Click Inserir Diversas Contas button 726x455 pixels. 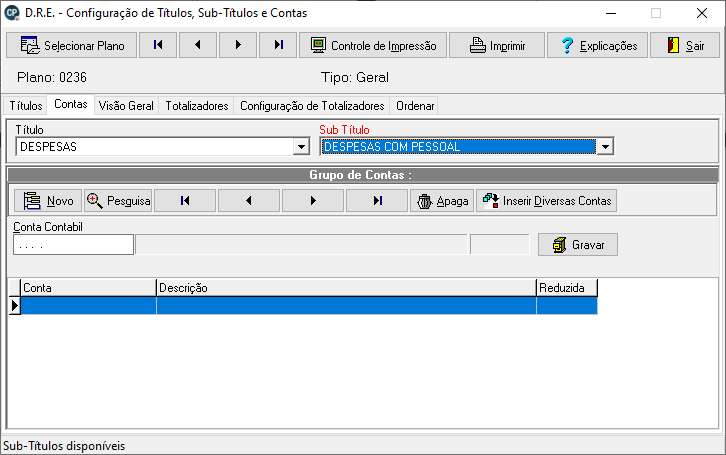546,200
